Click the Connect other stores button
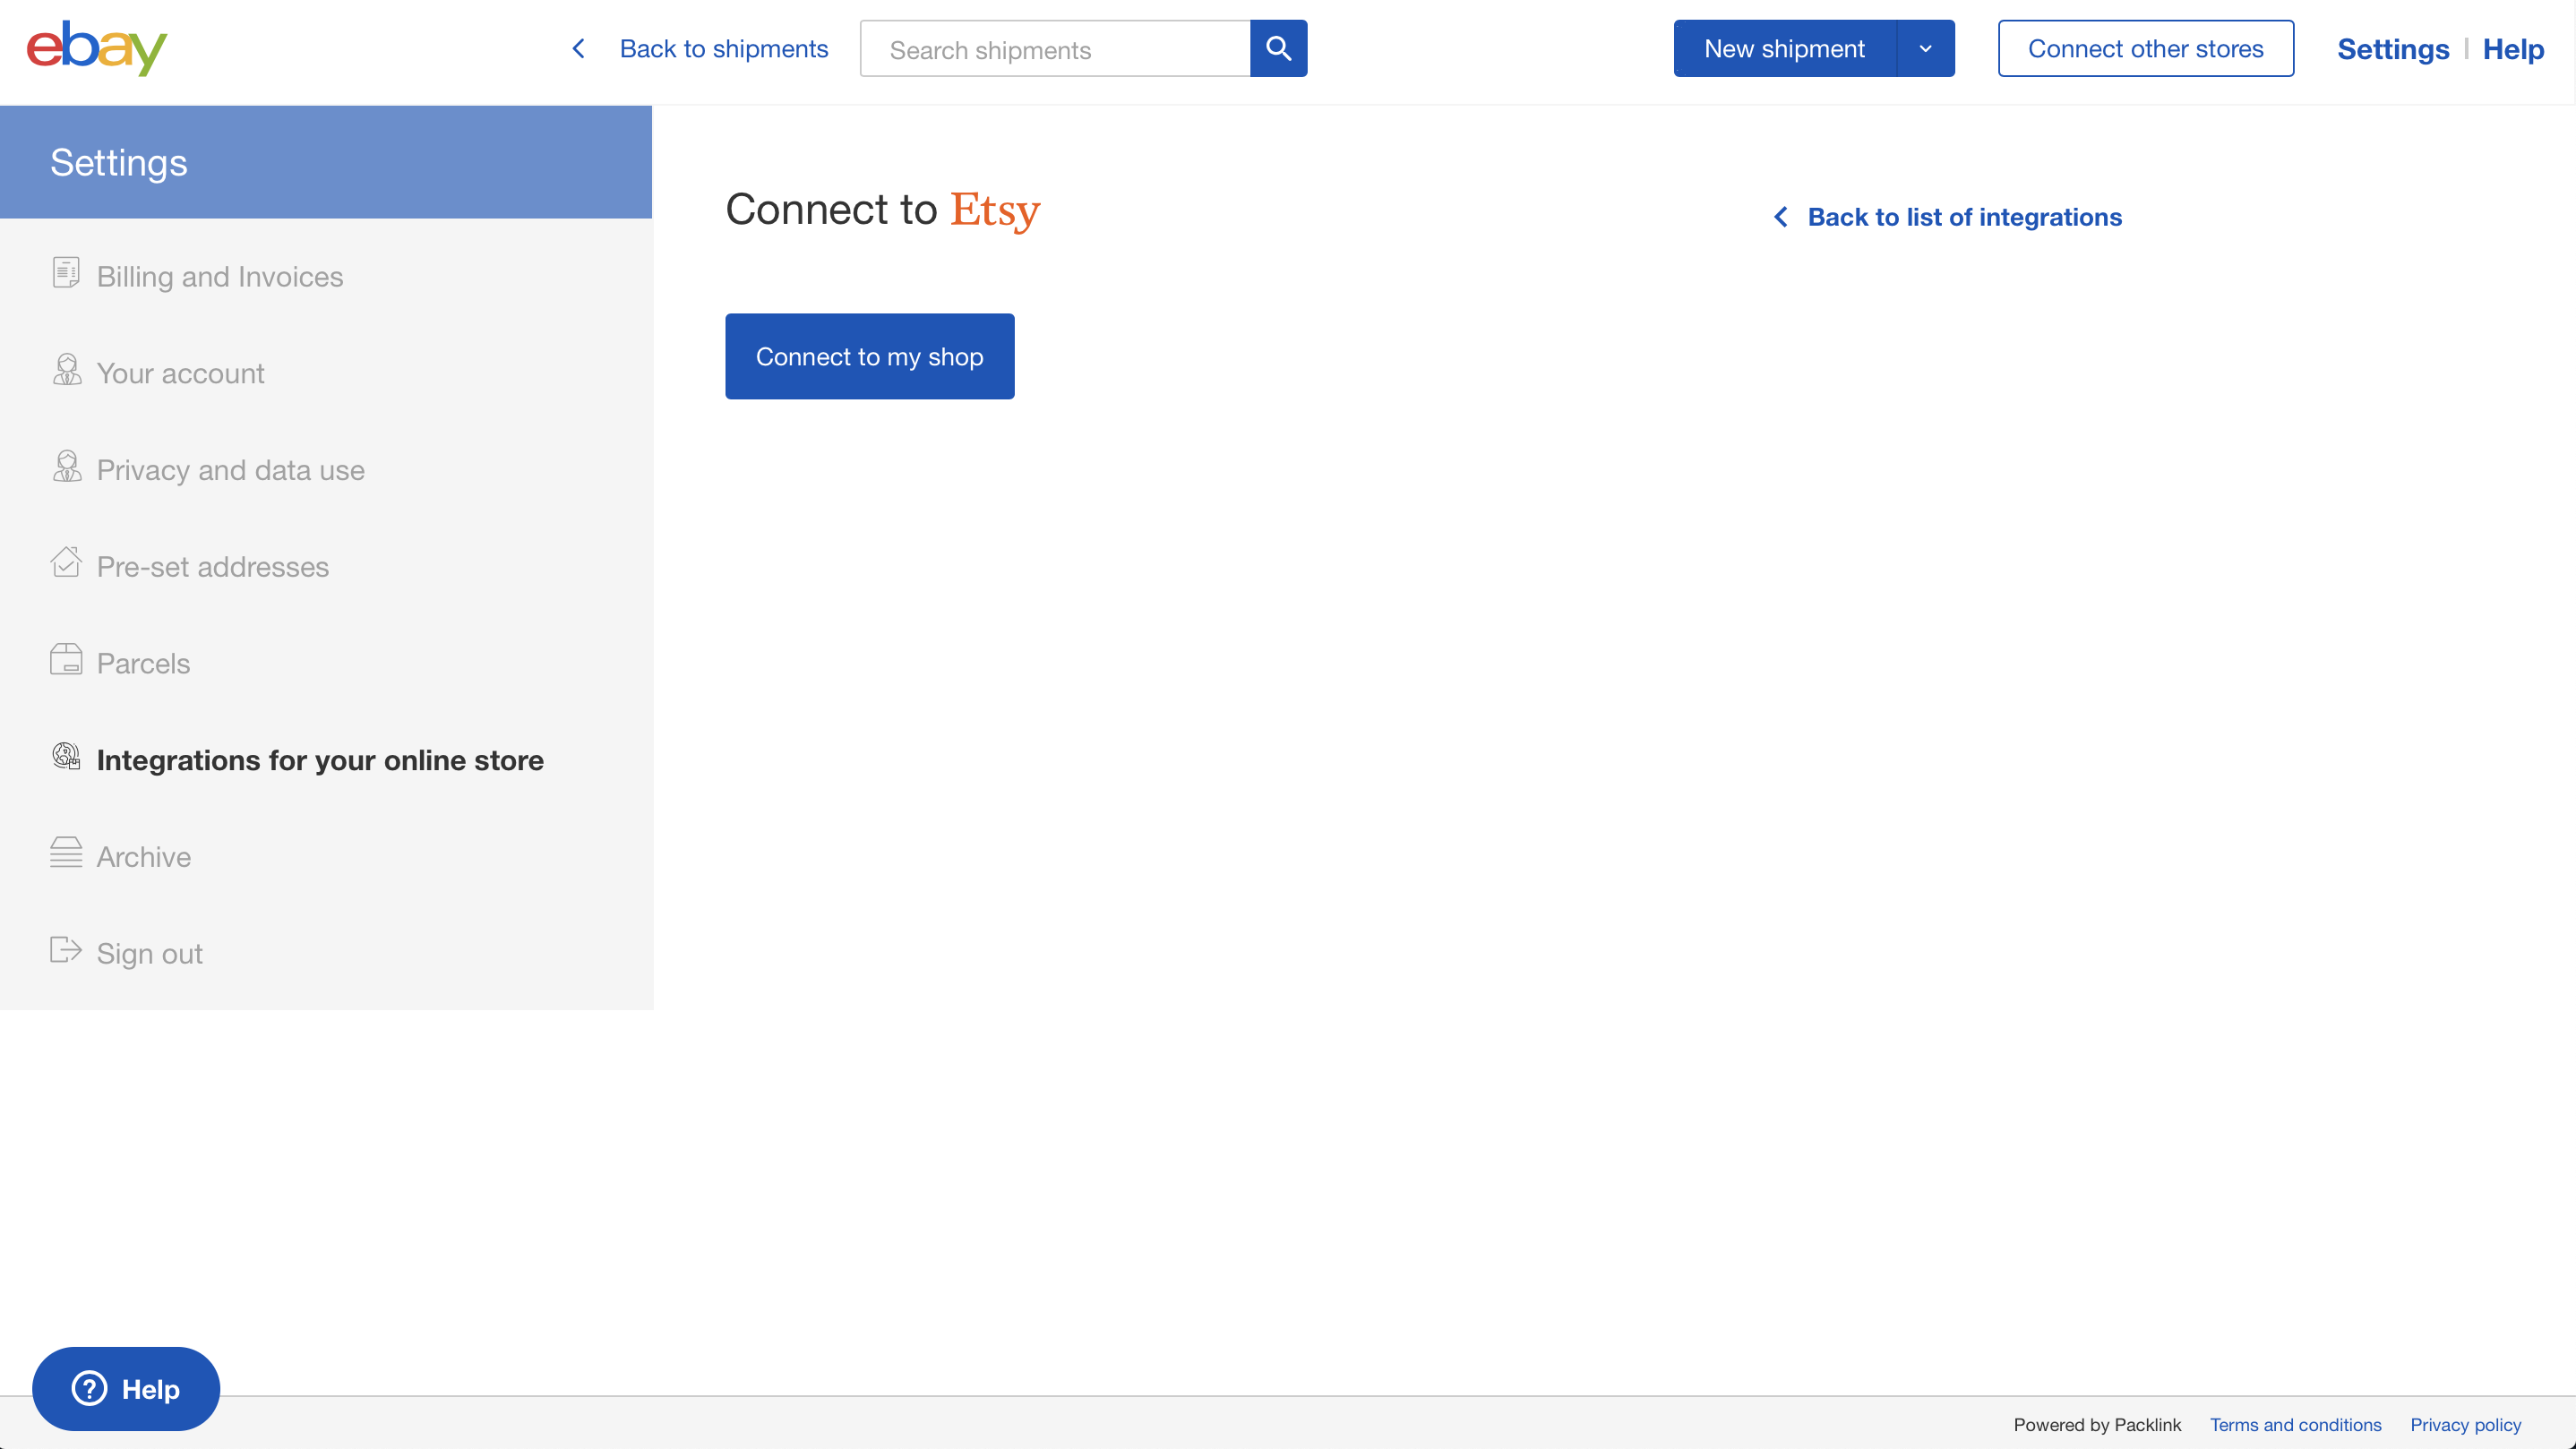The height and width of the screenshot is (1449, 2576). pyautogui.click(x=2146, y=48)
